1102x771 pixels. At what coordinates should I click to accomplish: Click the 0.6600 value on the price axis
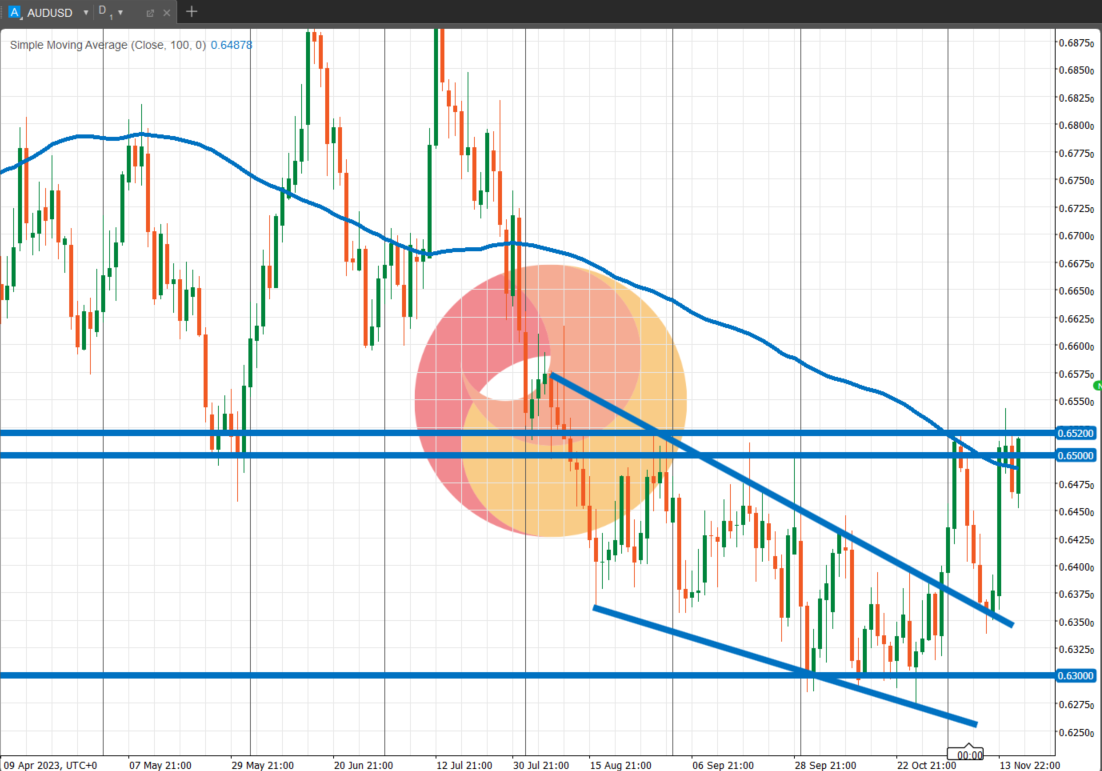coord(1075,346)
